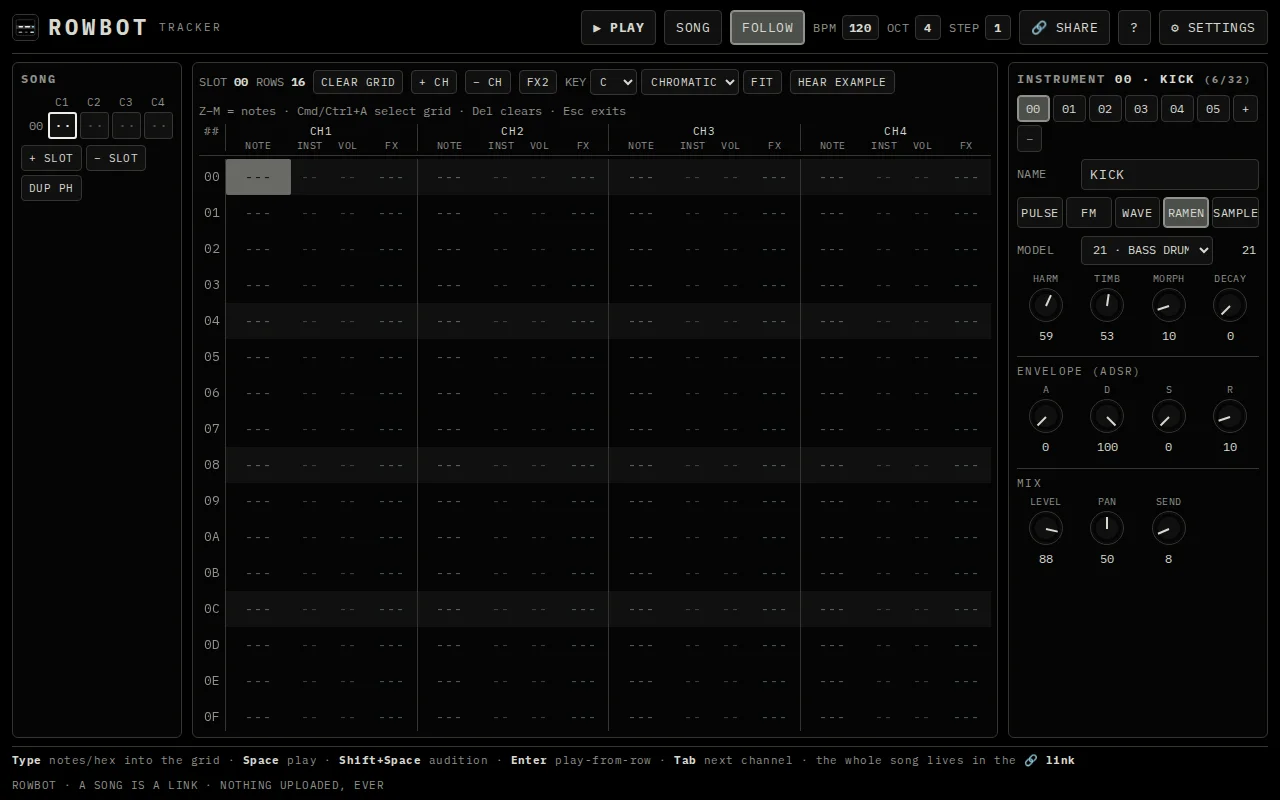Click the instrument name field KICK
Screen dimensions: 1280x800
[1169, 175]
